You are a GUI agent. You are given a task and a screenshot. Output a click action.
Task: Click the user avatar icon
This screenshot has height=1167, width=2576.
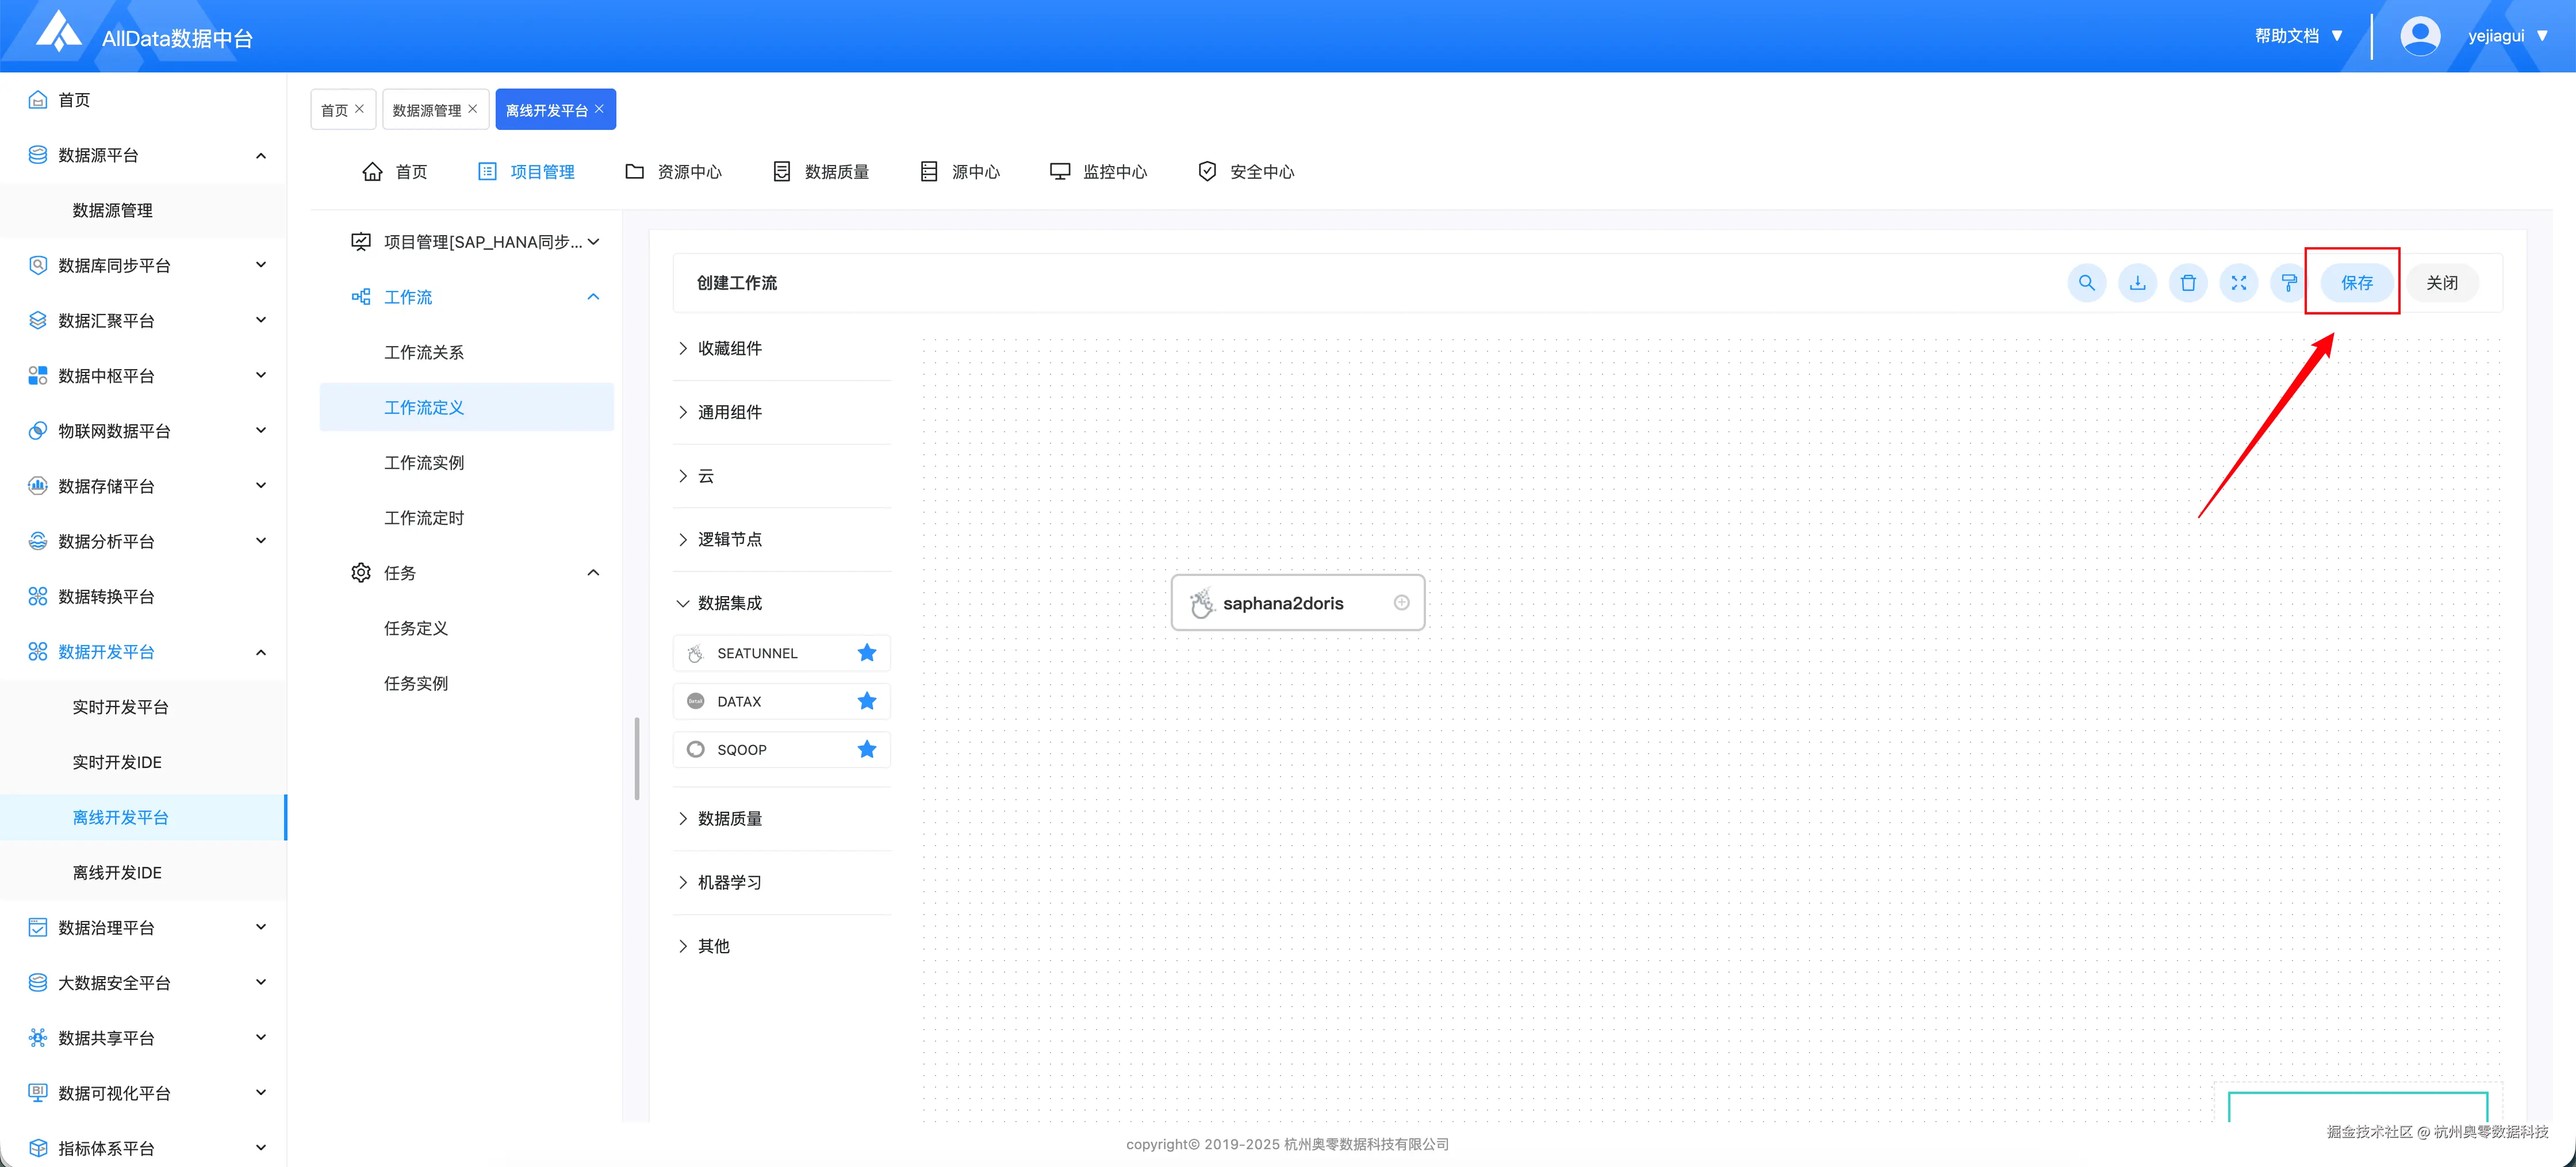pyautogui.click(x=2420, y=36)
